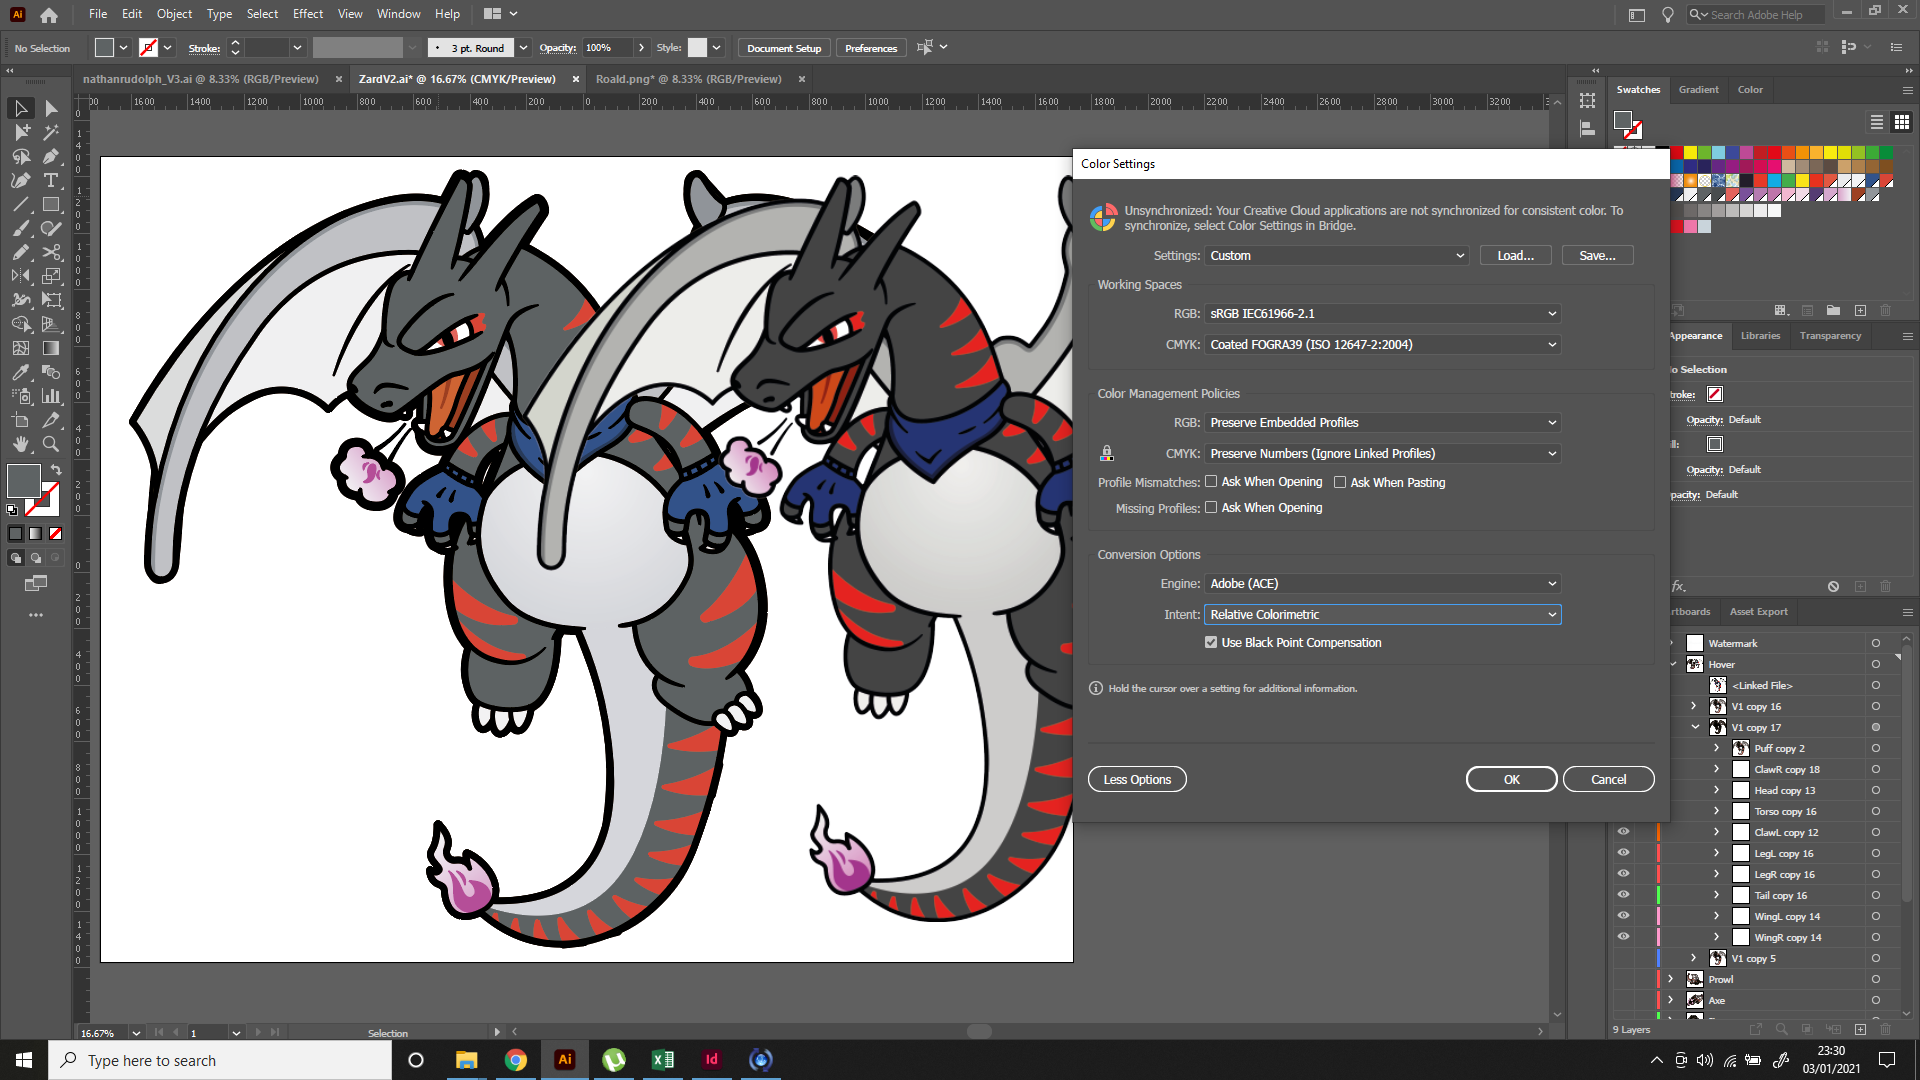The height and width of the screenshot is (1080, 1920).
Task: Swap fill and stroke colors
Action: [x=56, y=470]
